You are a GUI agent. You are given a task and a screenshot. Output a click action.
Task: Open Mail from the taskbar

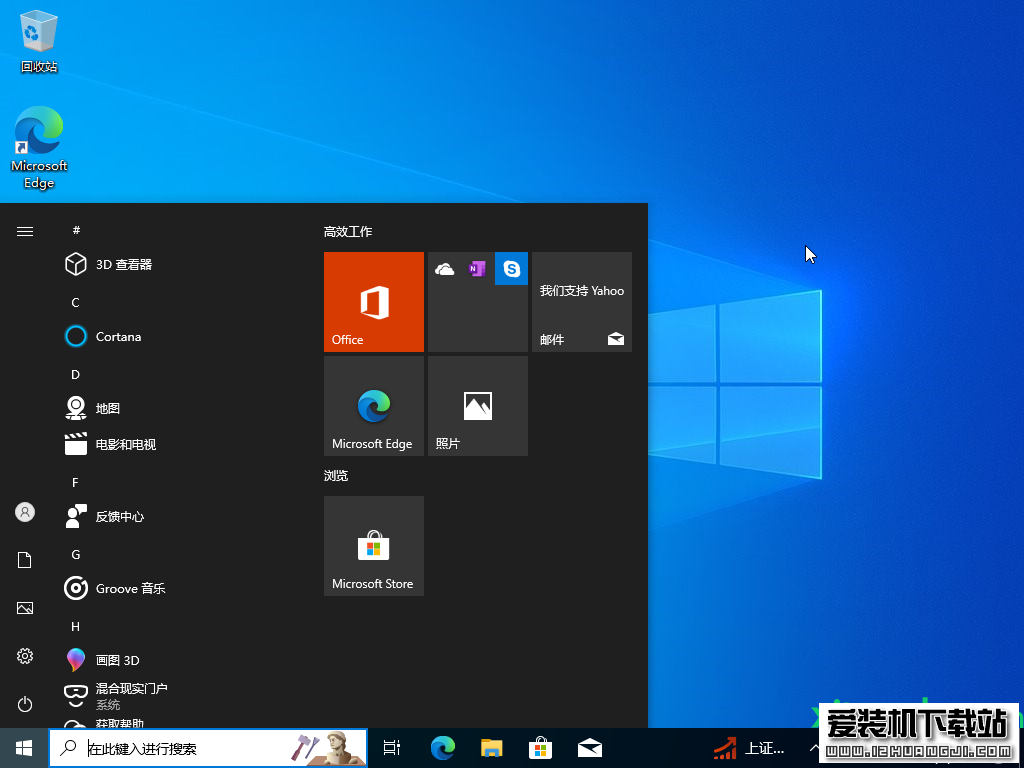pyautogui.click(x=590, y=748)
